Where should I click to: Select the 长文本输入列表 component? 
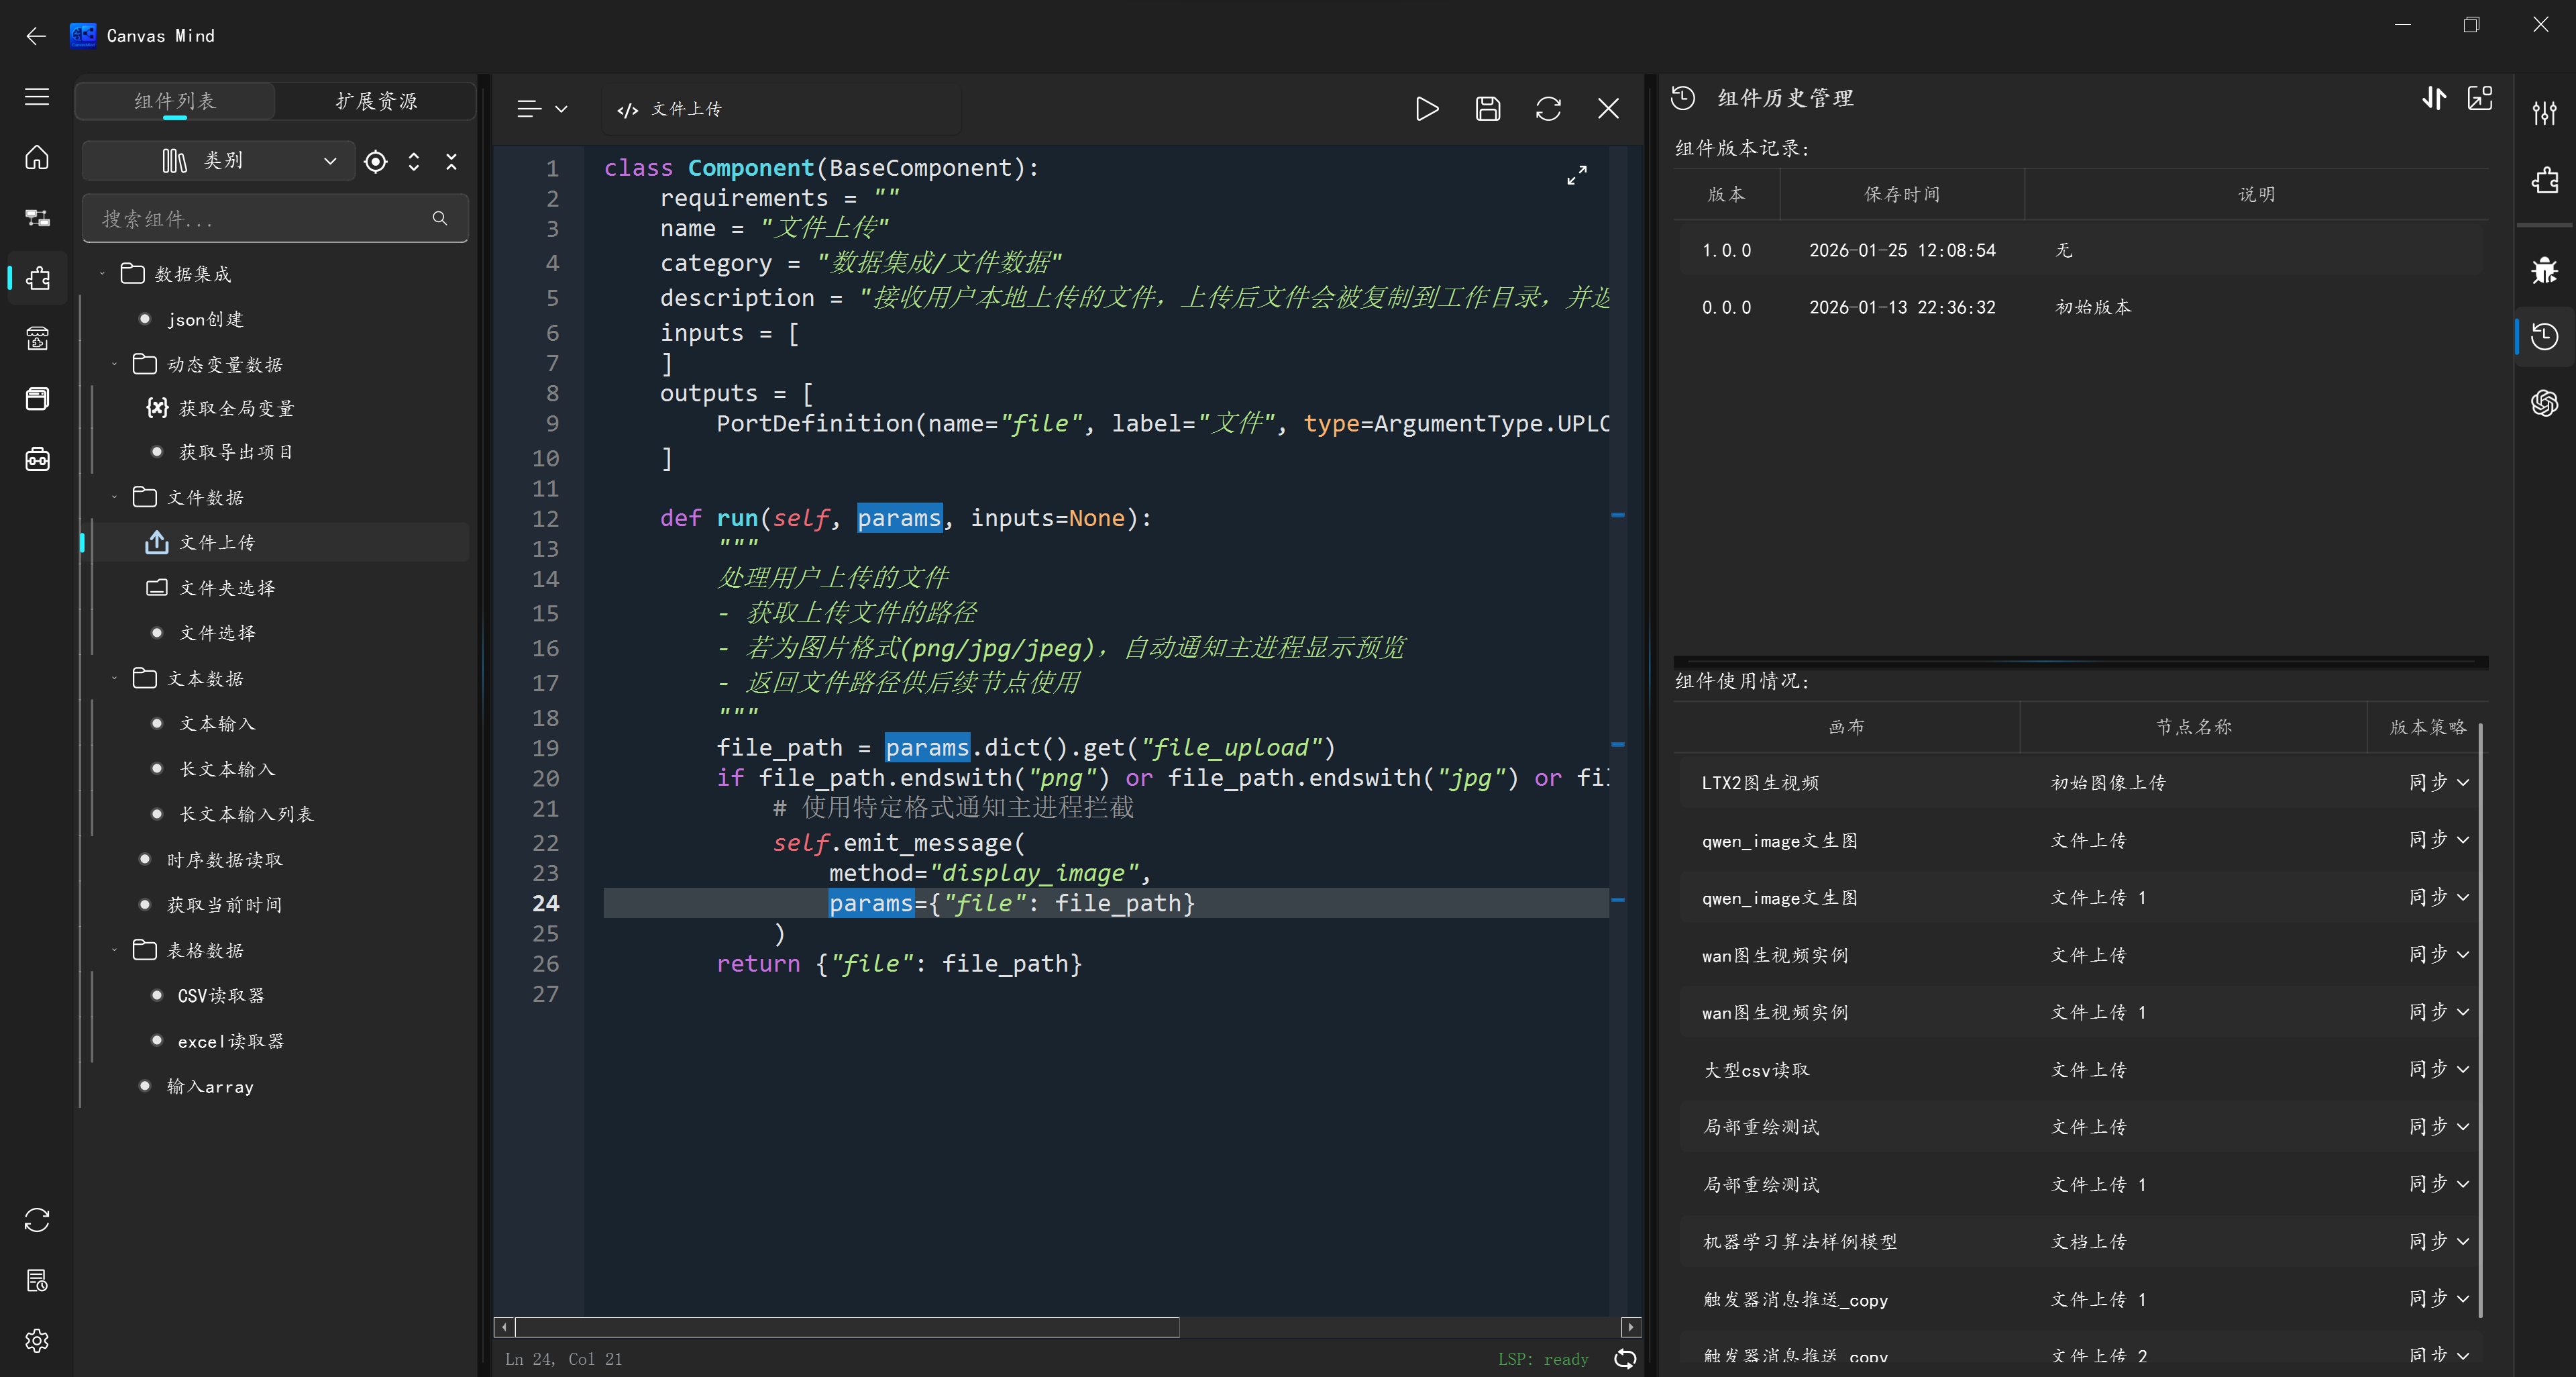(246, 814)
